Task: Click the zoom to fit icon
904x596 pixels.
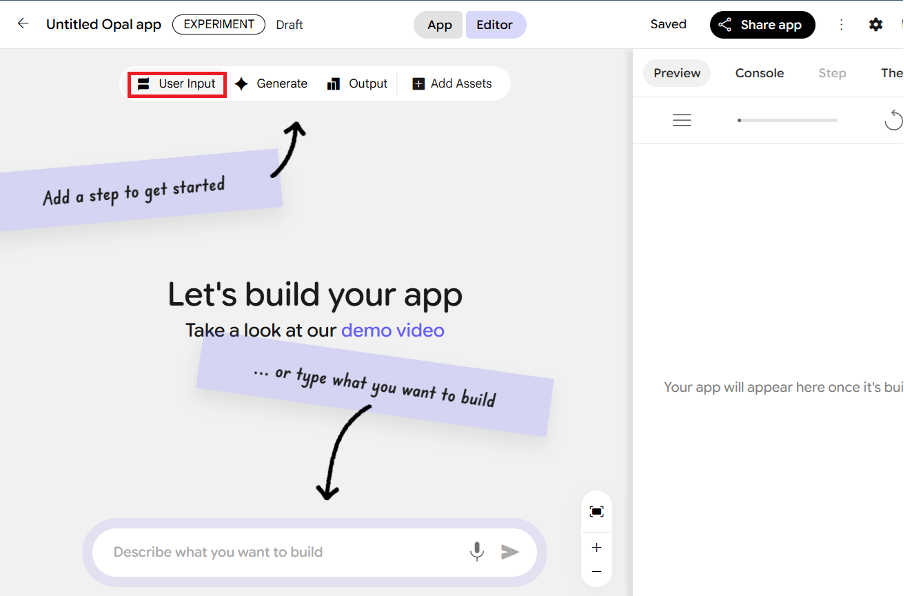Action: pos(597,512)
